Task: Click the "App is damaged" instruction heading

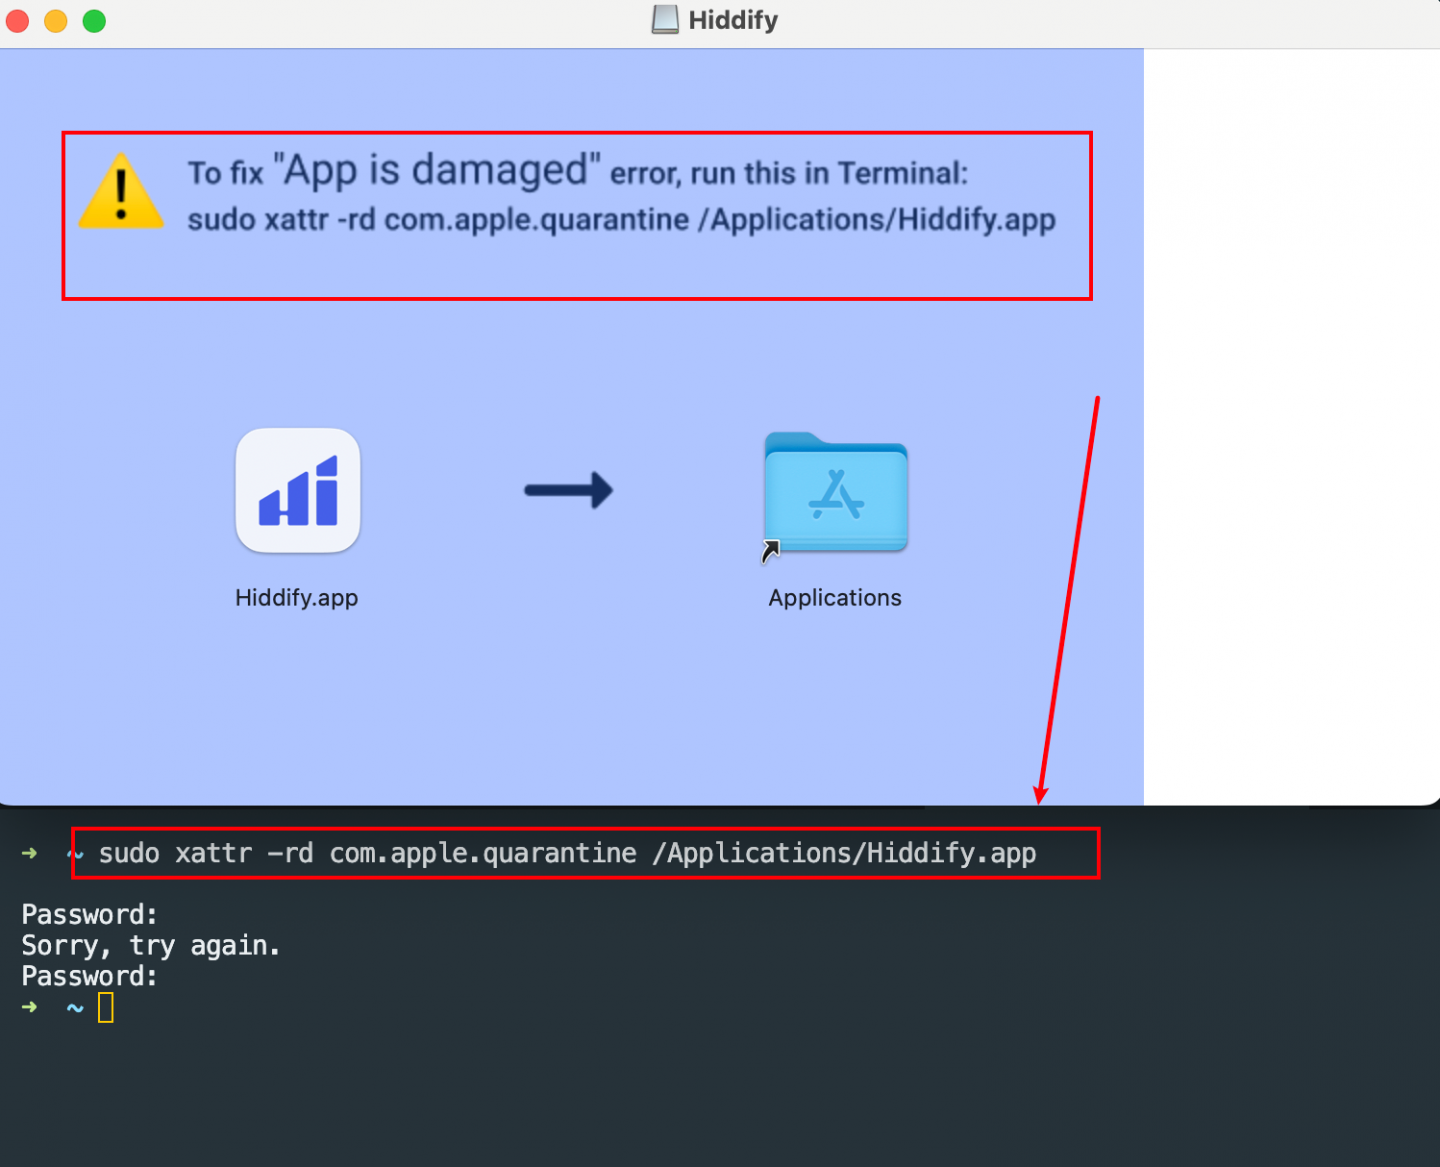Action: [578, 171]
